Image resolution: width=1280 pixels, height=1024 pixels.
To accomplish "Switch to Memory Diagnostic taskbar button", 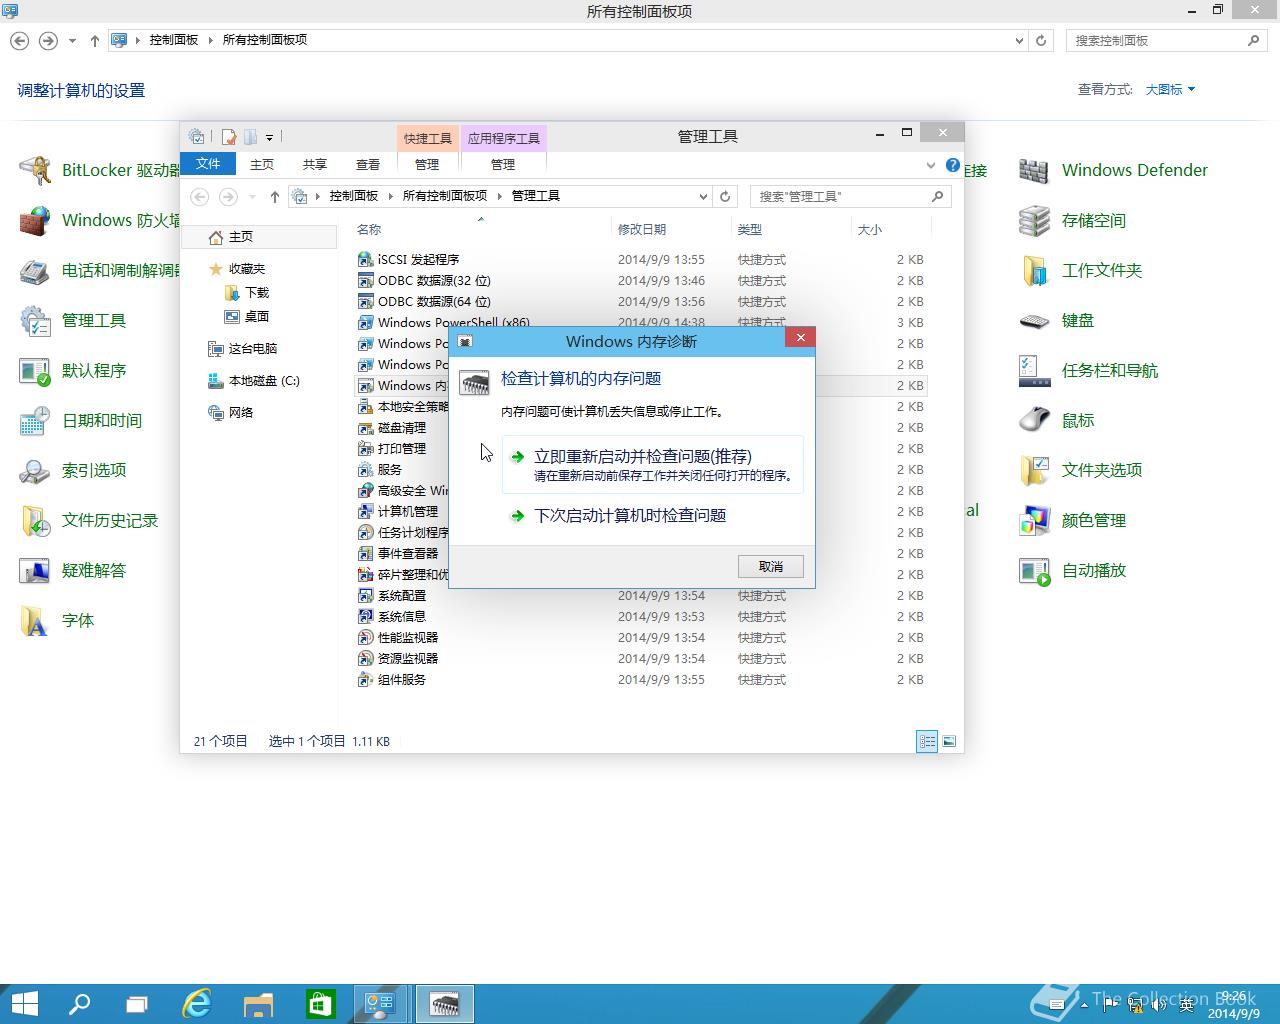I will 444,1004.
